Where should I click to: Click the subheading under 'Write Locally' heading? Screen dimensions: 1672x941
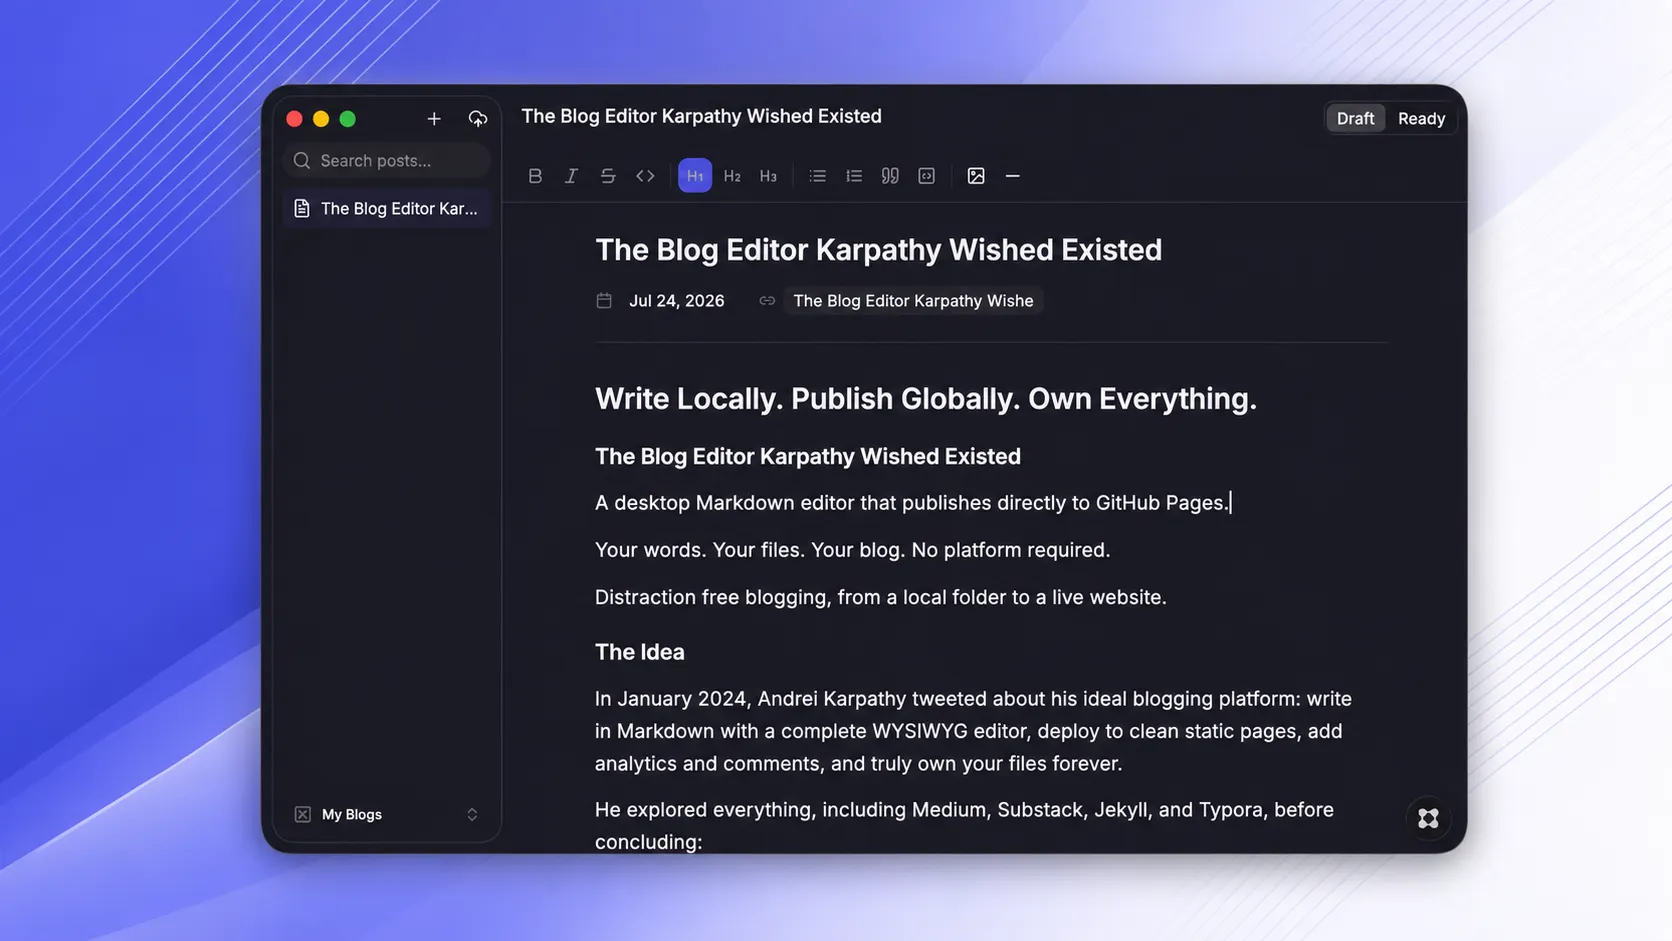(x=808, y=457)
